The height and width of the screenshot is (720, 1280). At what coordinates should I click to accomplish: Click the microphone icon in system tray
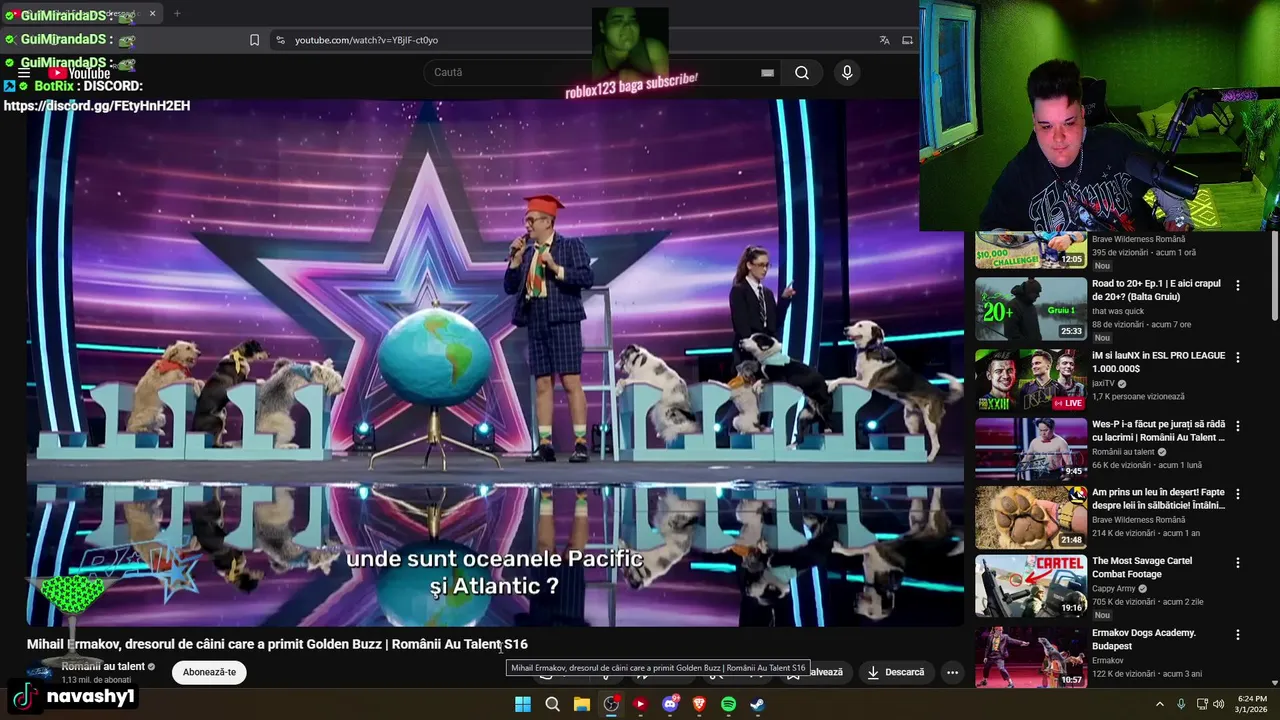coord(1181,704)
